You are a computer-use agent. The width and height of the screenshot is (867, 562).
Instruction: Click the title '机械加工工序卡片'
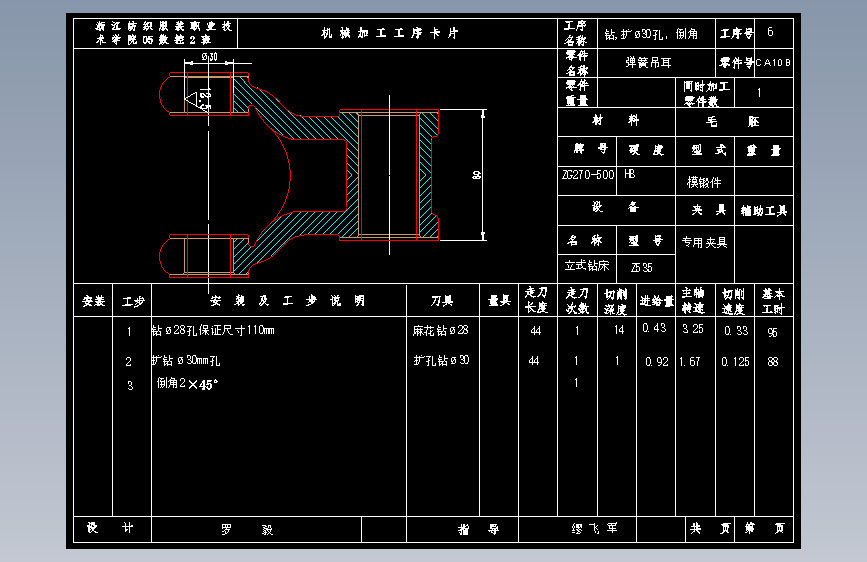(x=390, y=33)
